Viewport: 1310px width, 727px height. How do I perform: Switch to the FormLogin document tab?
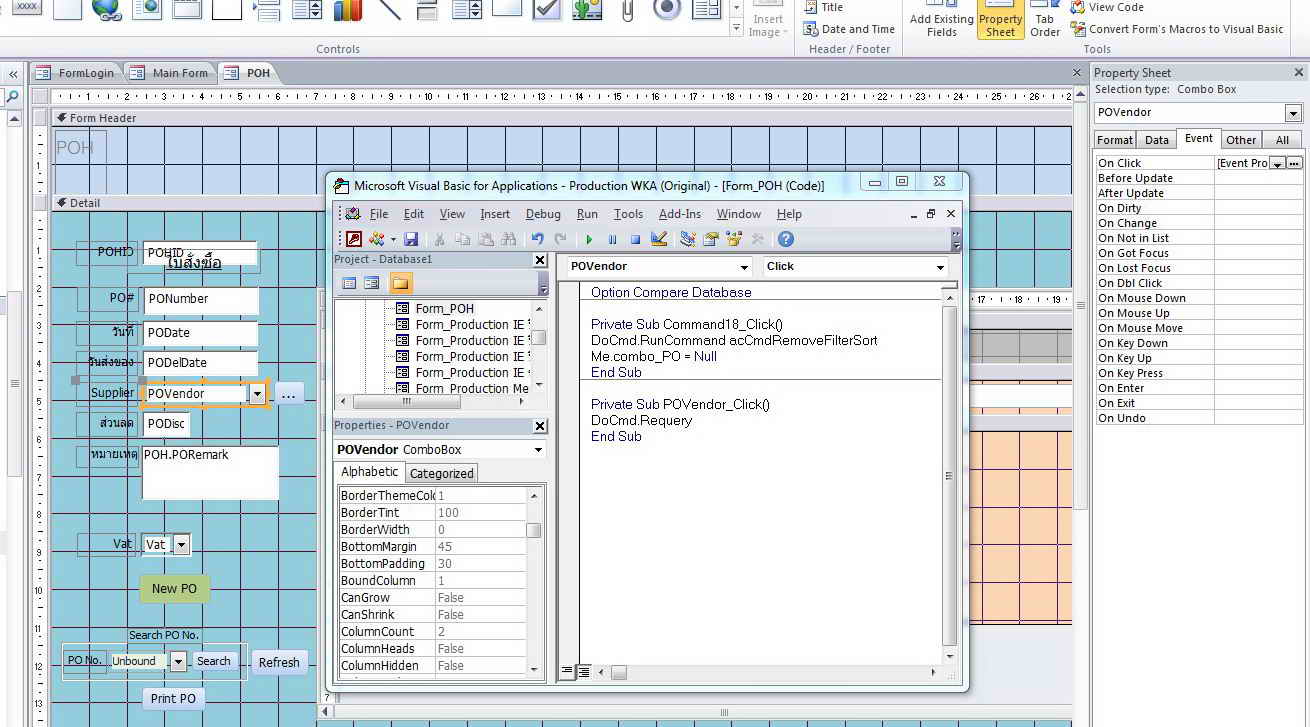tap(76, 73)
